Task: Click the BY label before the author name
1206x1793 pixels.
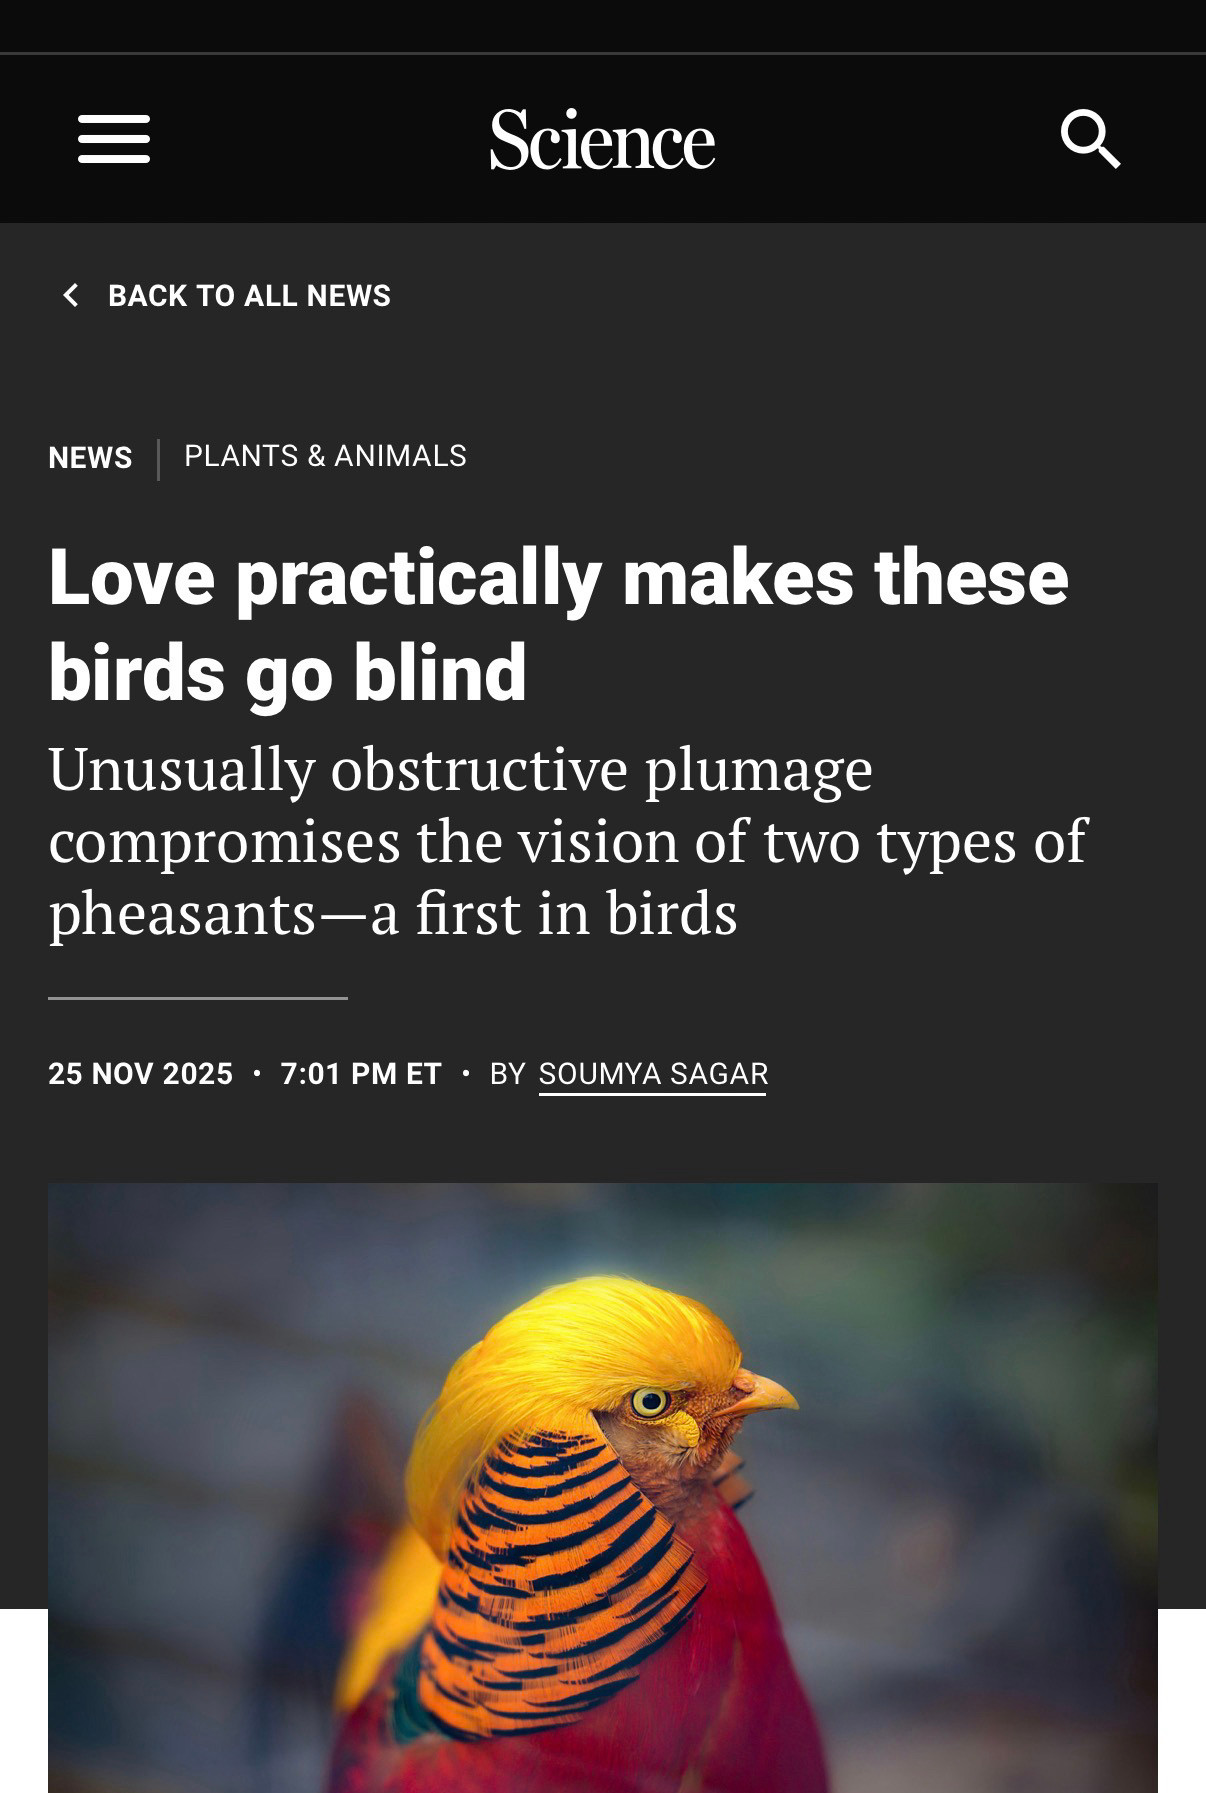Action: tap(507, 1074)
